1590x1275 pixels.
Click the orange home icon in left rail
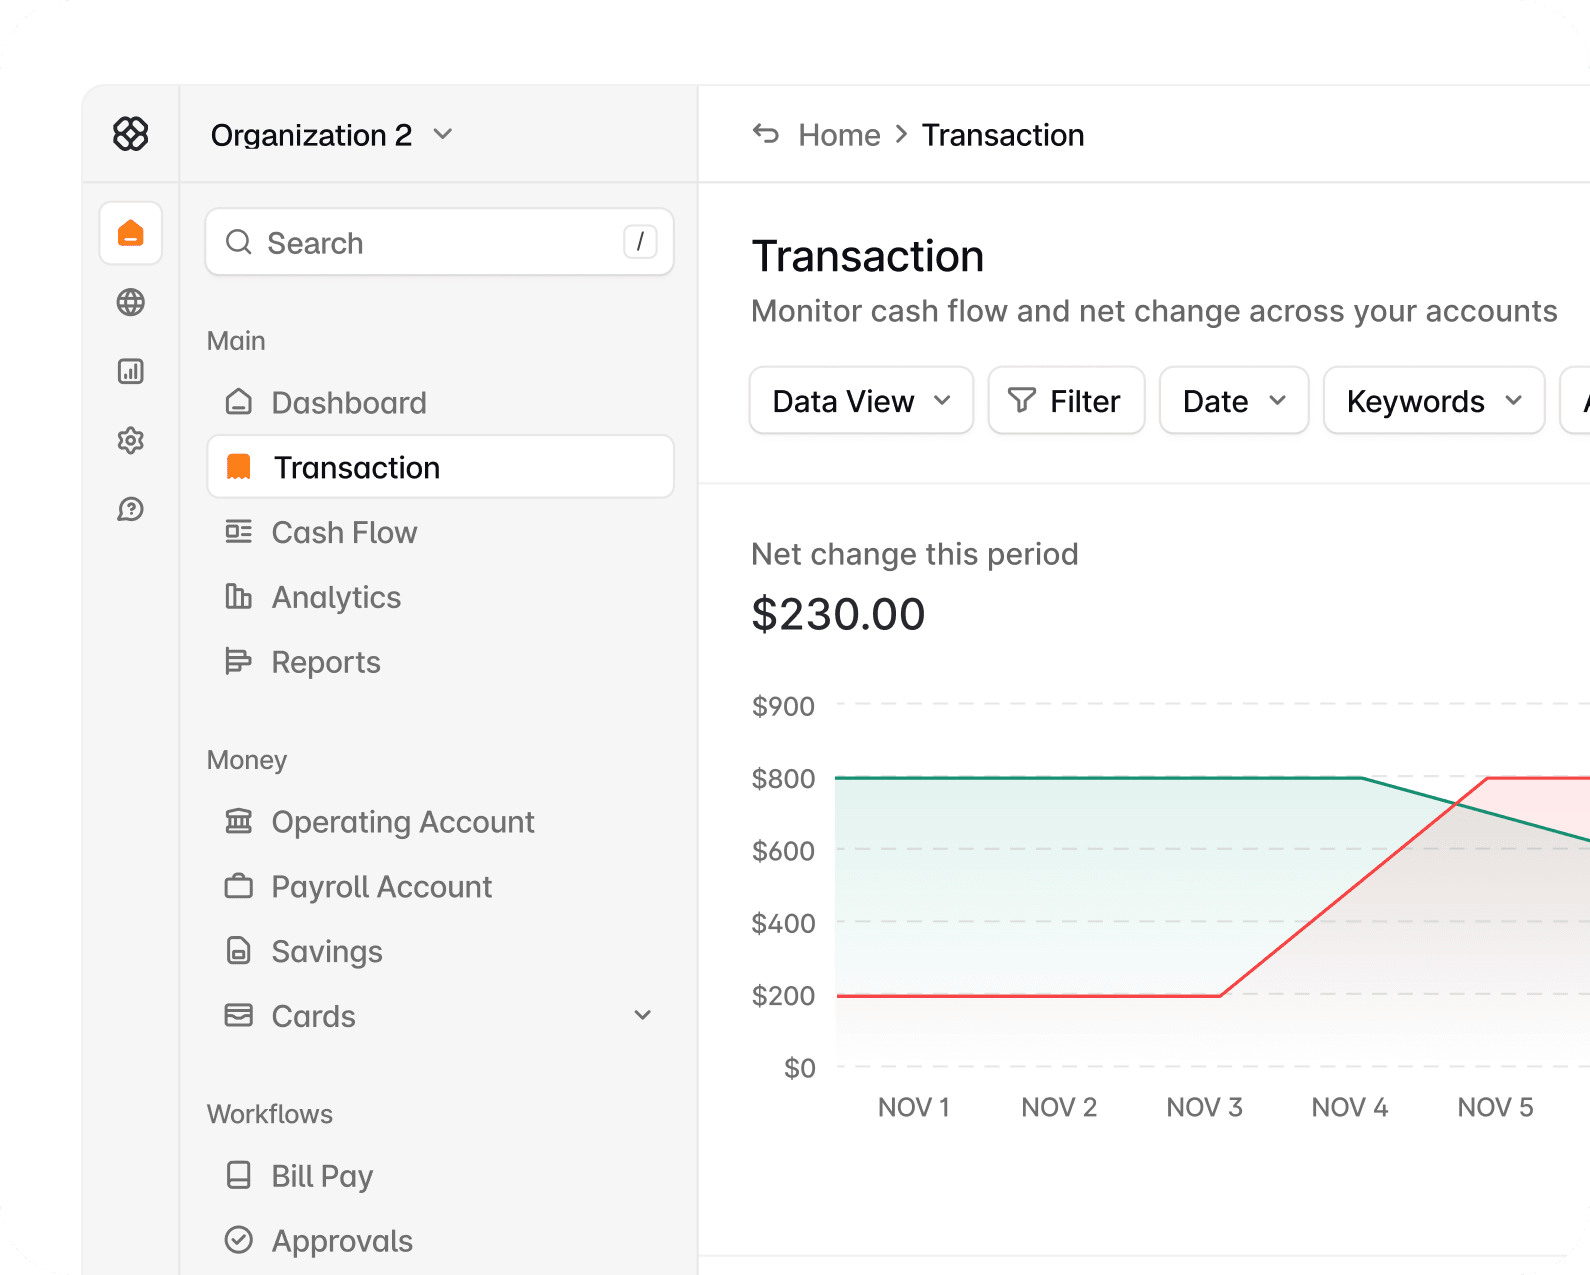[130, 233]
